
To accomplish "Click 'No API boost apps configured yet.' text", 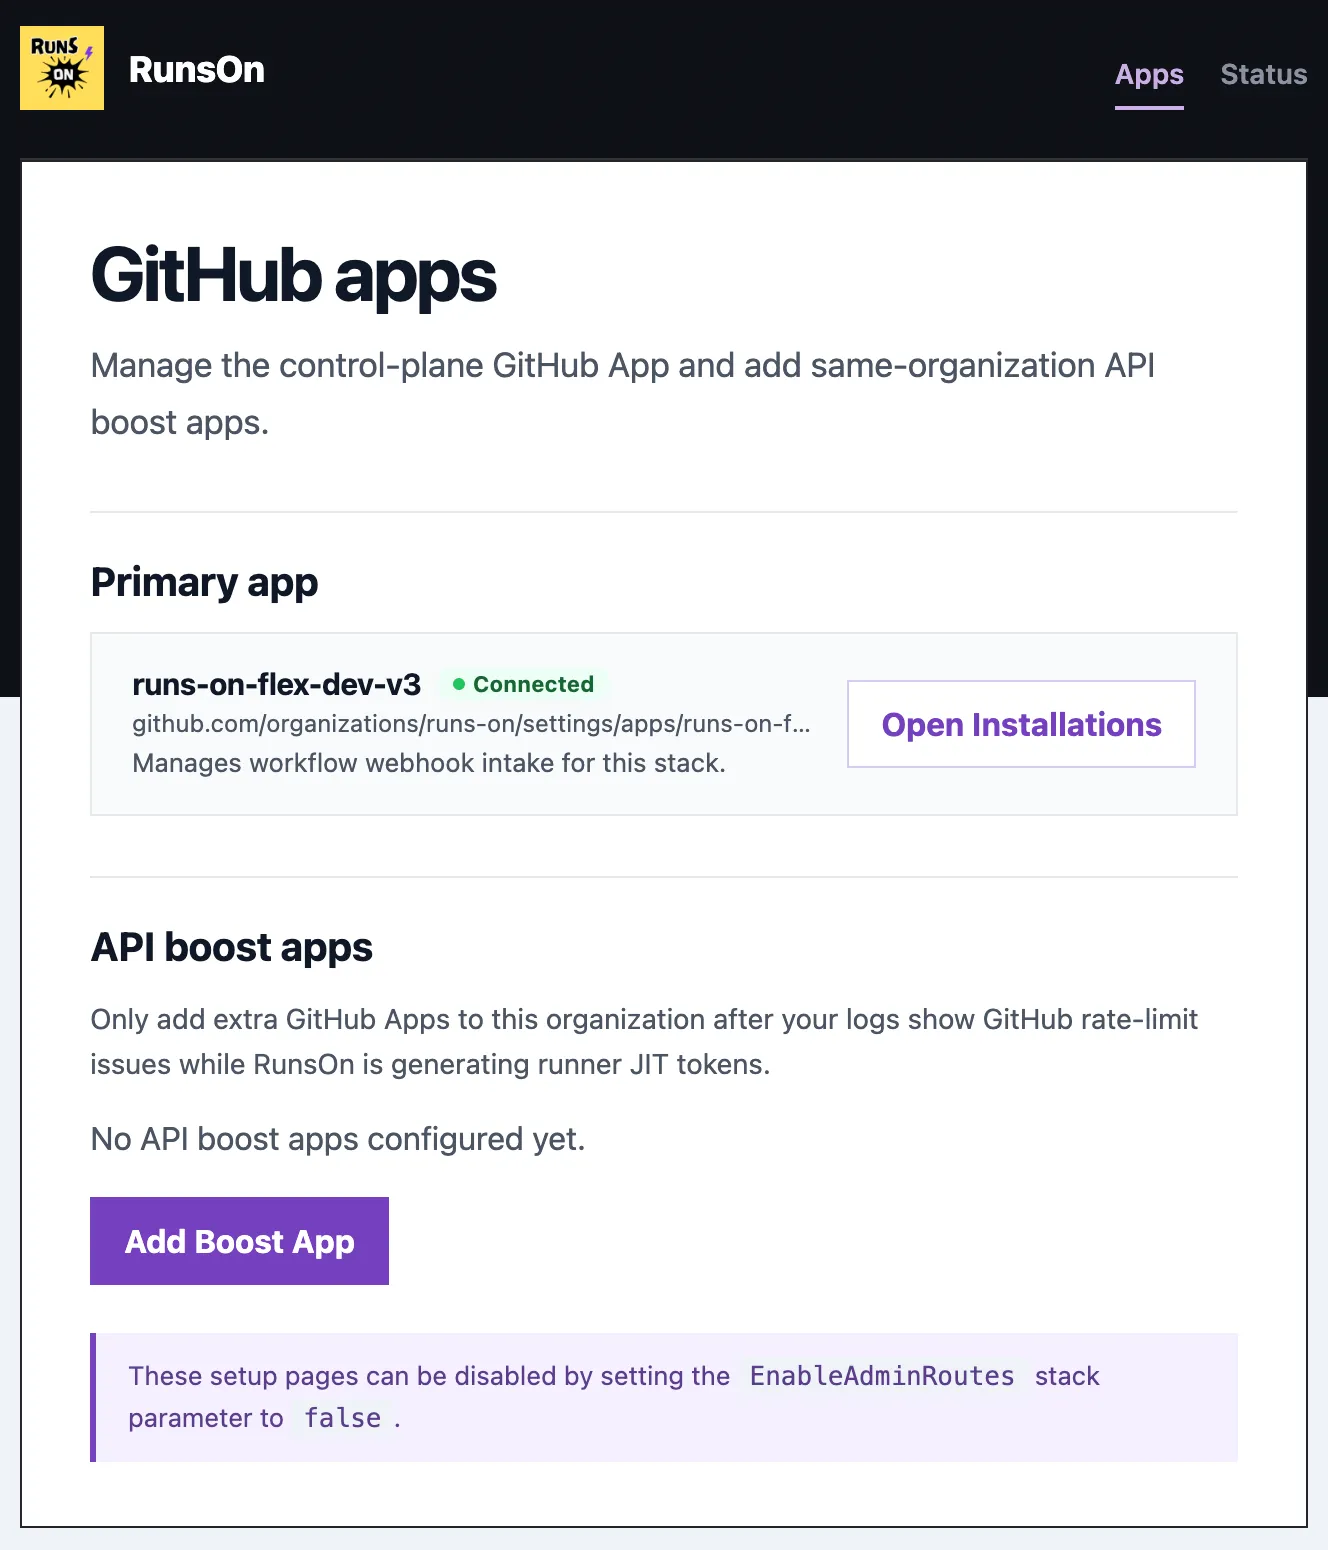I will (x=338, y=1139).
